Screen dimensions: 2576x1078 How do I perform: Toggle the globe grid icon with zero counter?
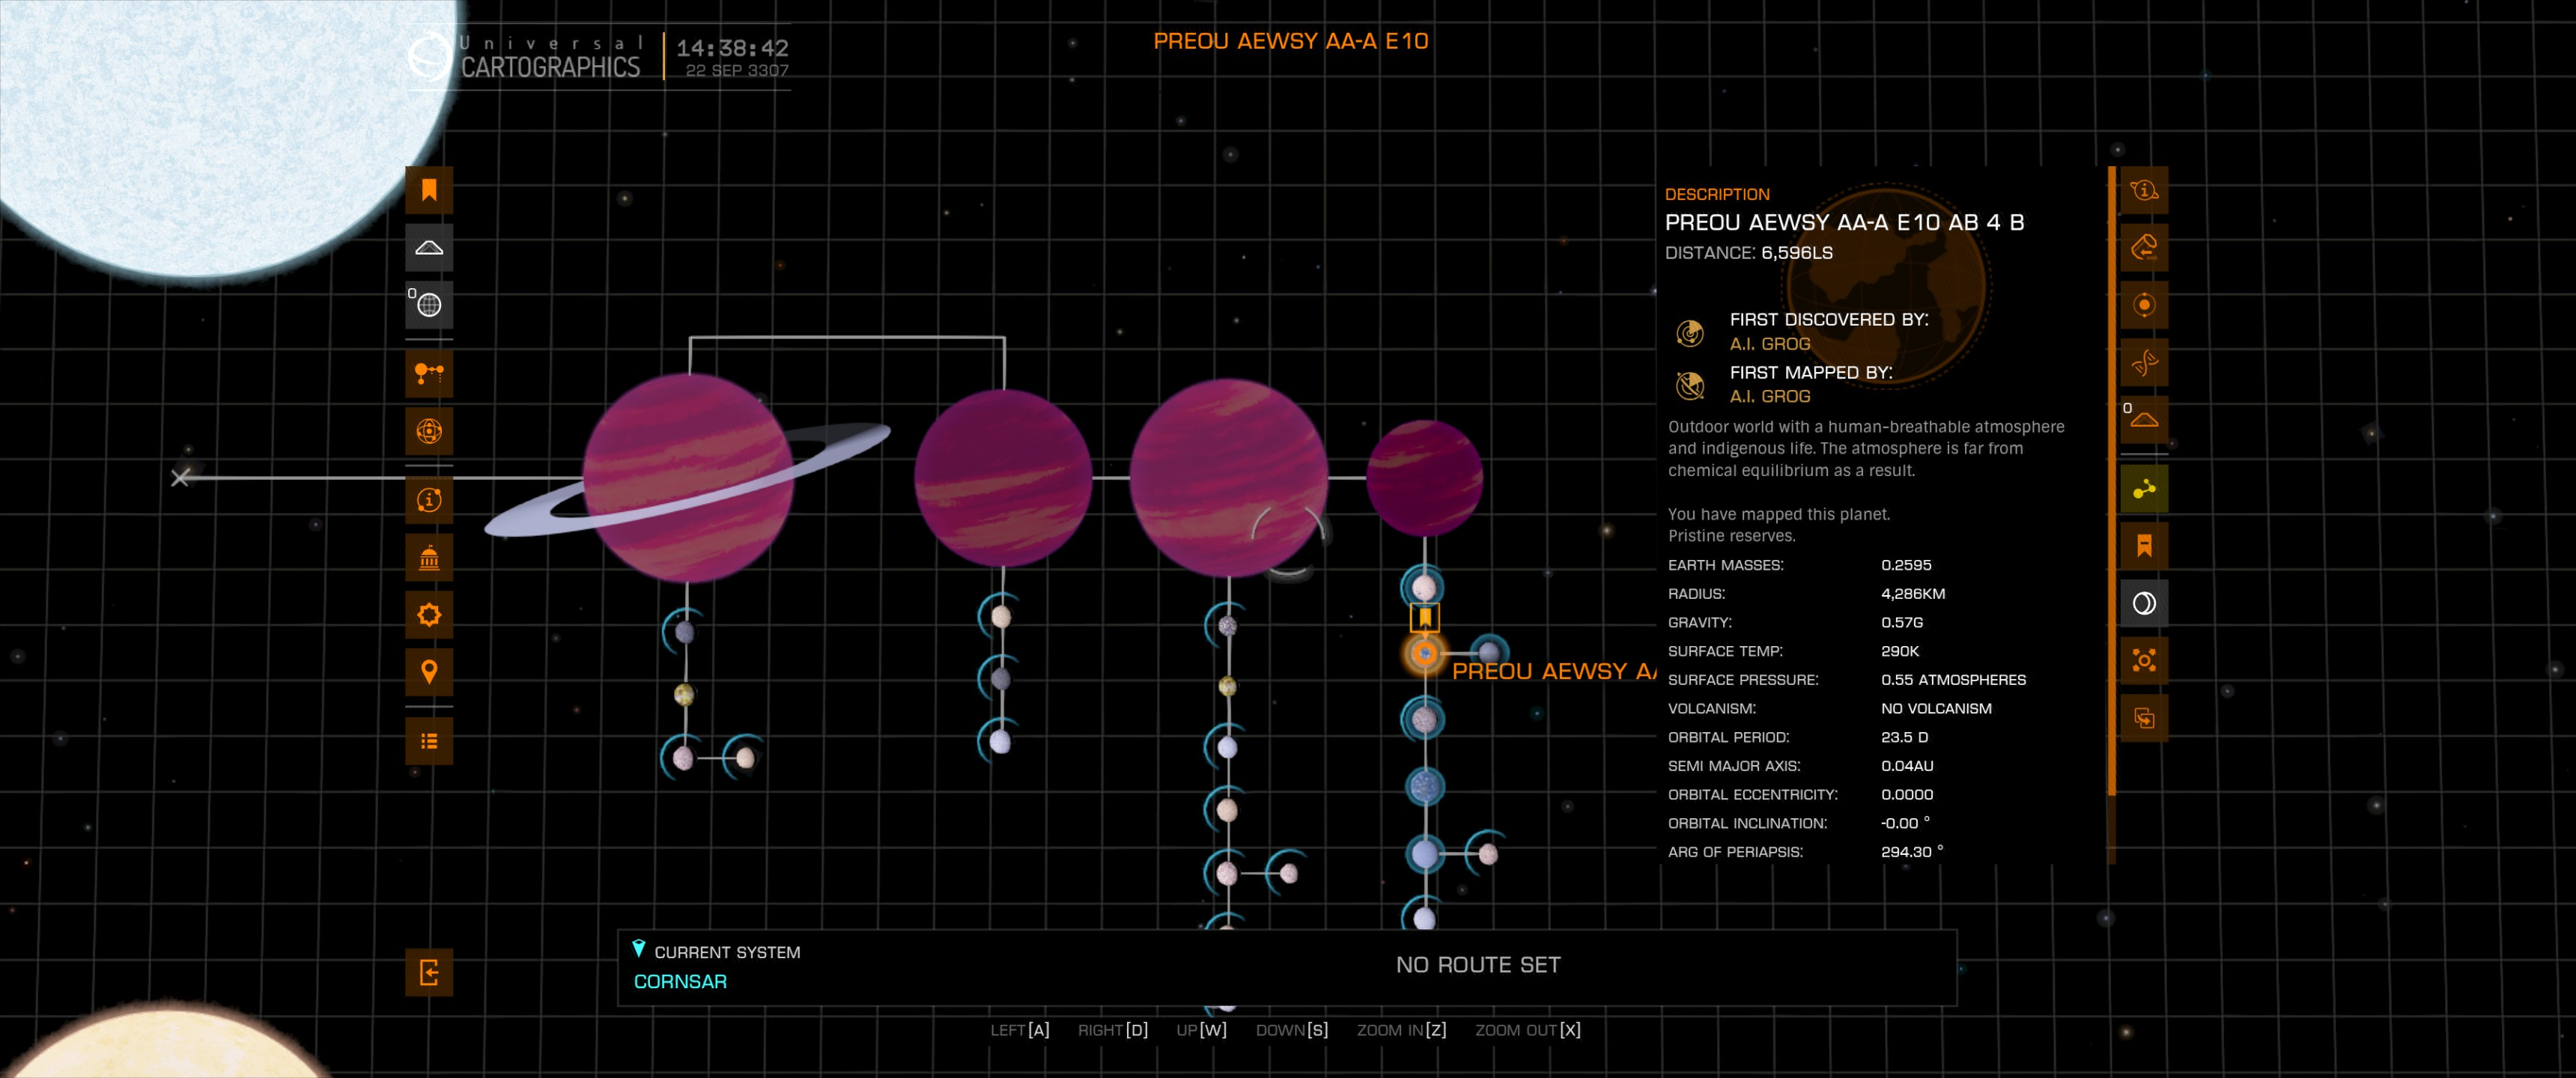[x=429, y=304]
